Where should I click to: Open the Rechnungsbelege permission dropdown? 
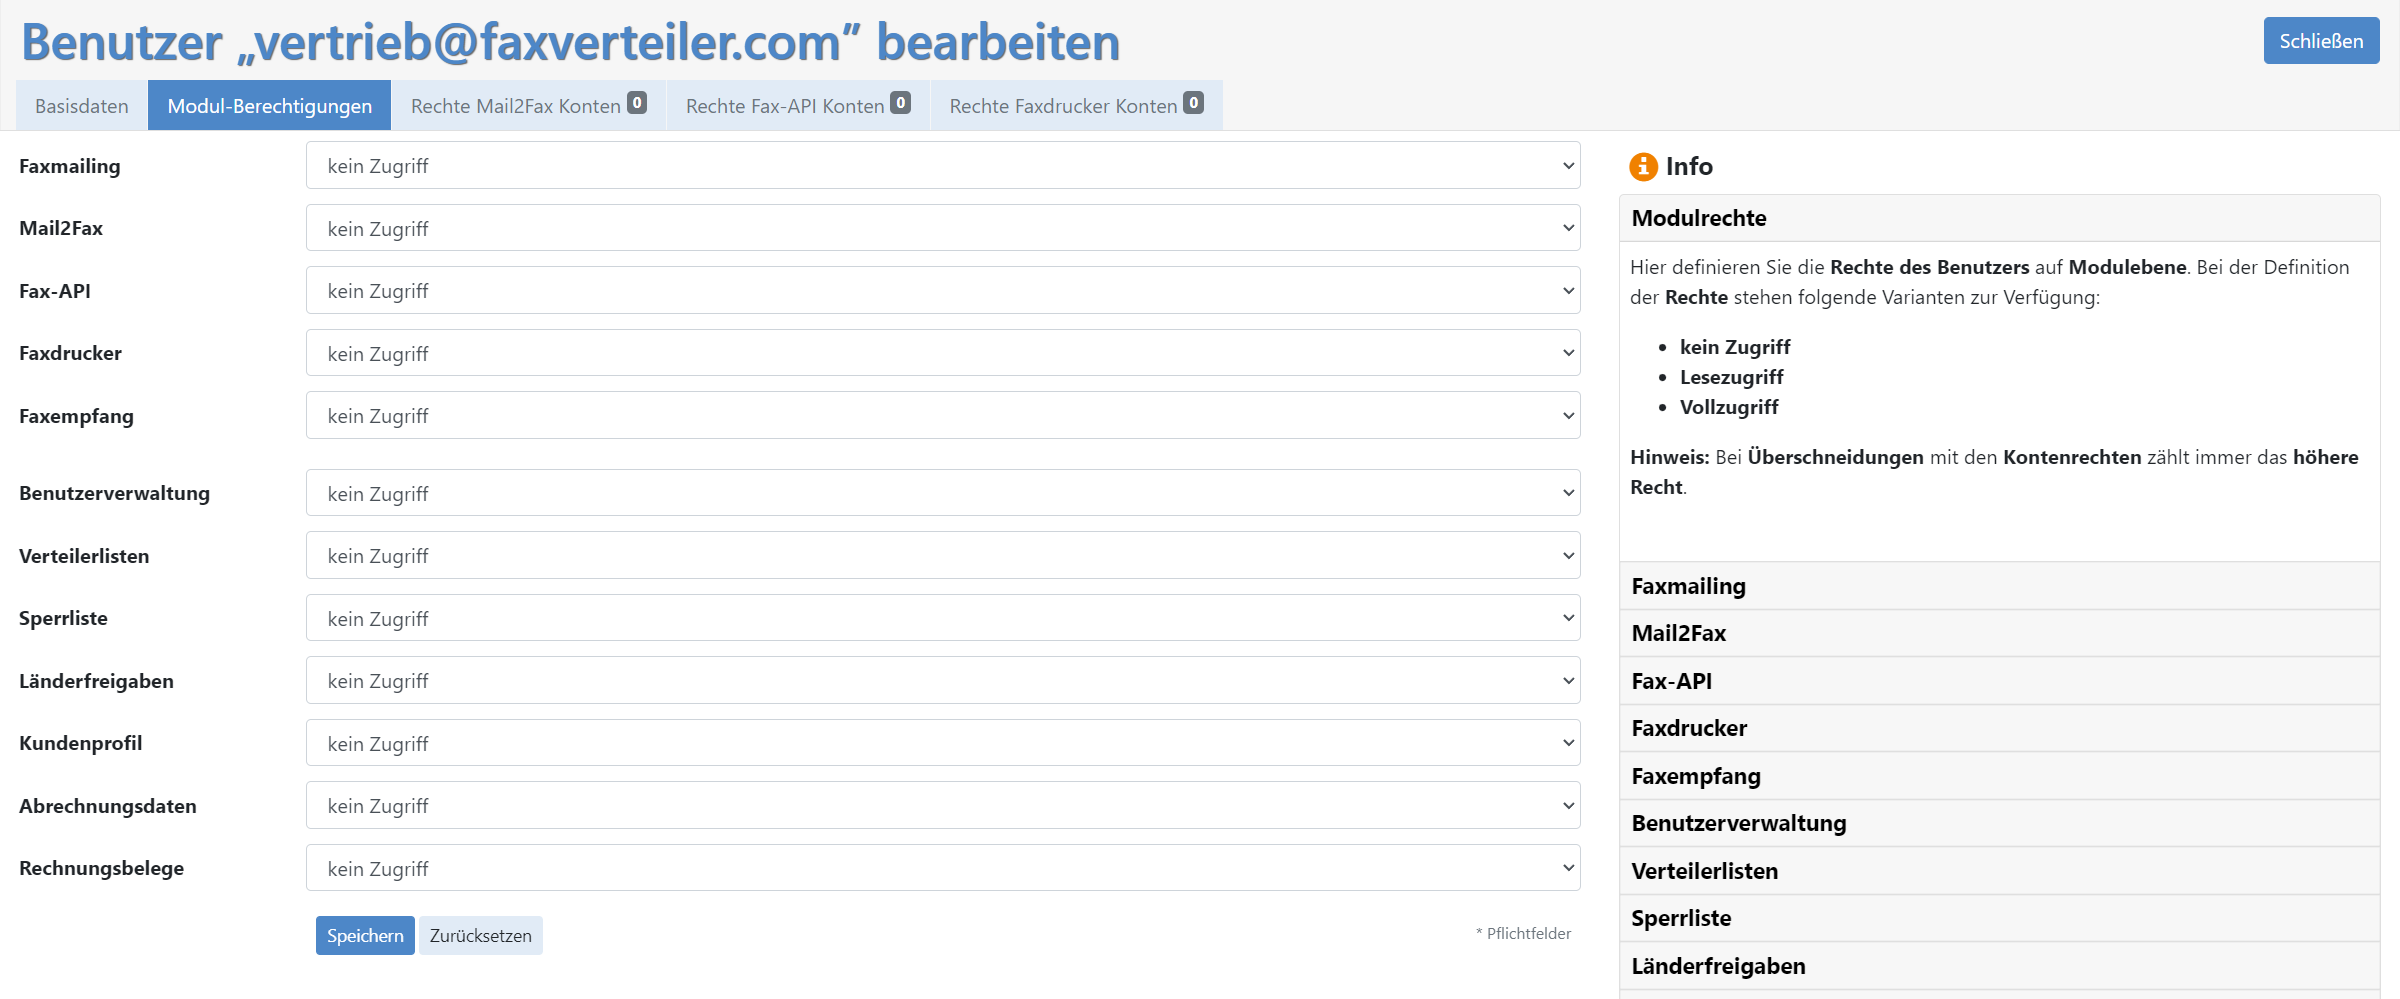tap(943, 868)
